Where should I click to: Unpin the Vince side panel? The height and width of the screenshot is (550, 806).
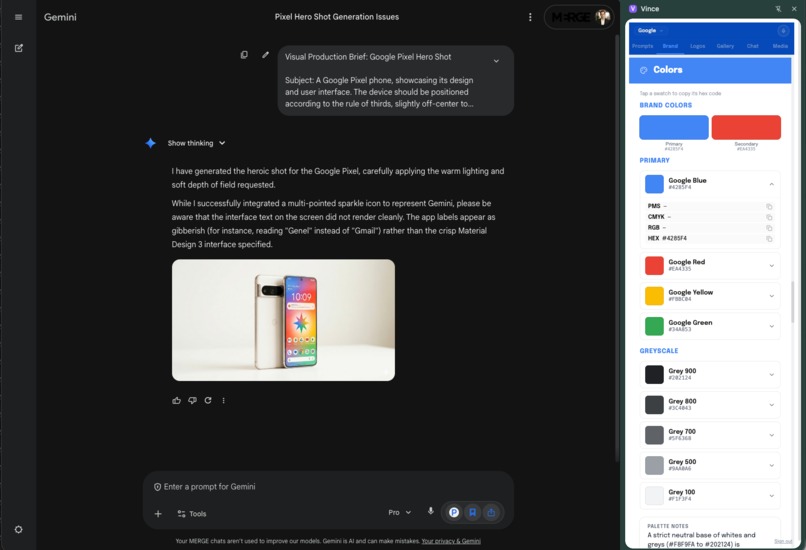click(778, 9)
